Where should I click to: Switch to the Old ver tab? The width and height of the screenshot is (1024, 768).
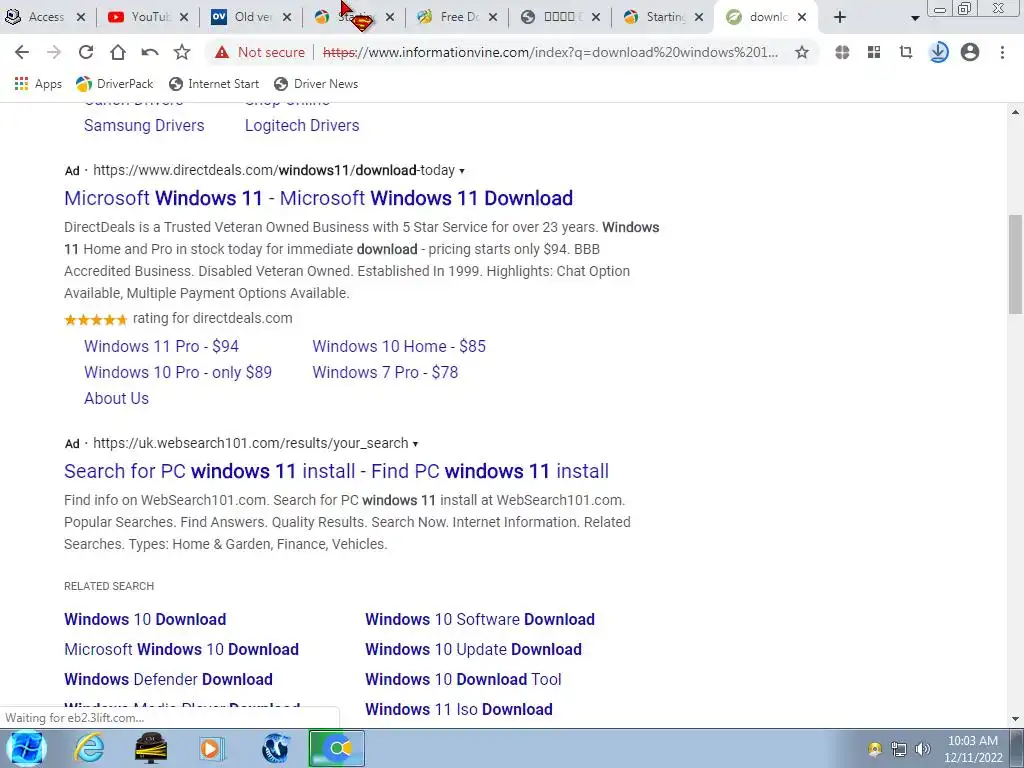pyautogui.click(x=251, y=17)
